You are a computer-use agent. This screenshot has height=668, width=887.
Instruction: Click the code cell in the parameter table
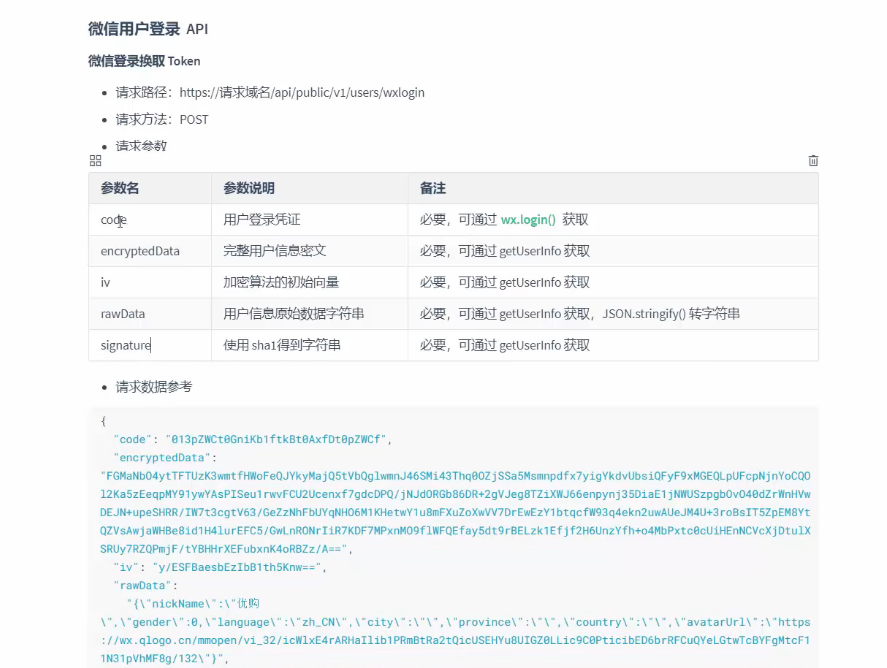pos(150,219)
